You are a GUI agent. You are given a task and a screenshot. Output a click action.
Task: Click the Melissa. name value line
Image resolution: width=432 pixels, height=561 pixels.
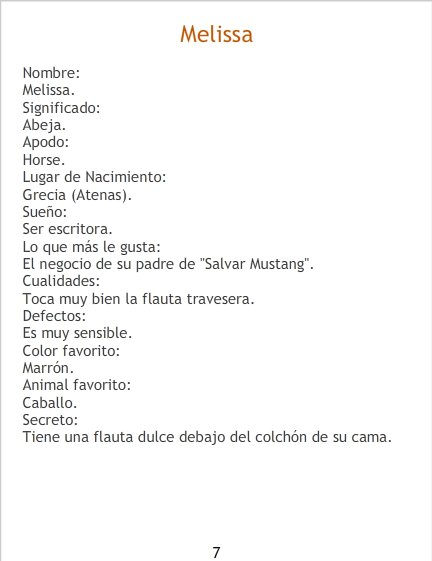point(49,90)
